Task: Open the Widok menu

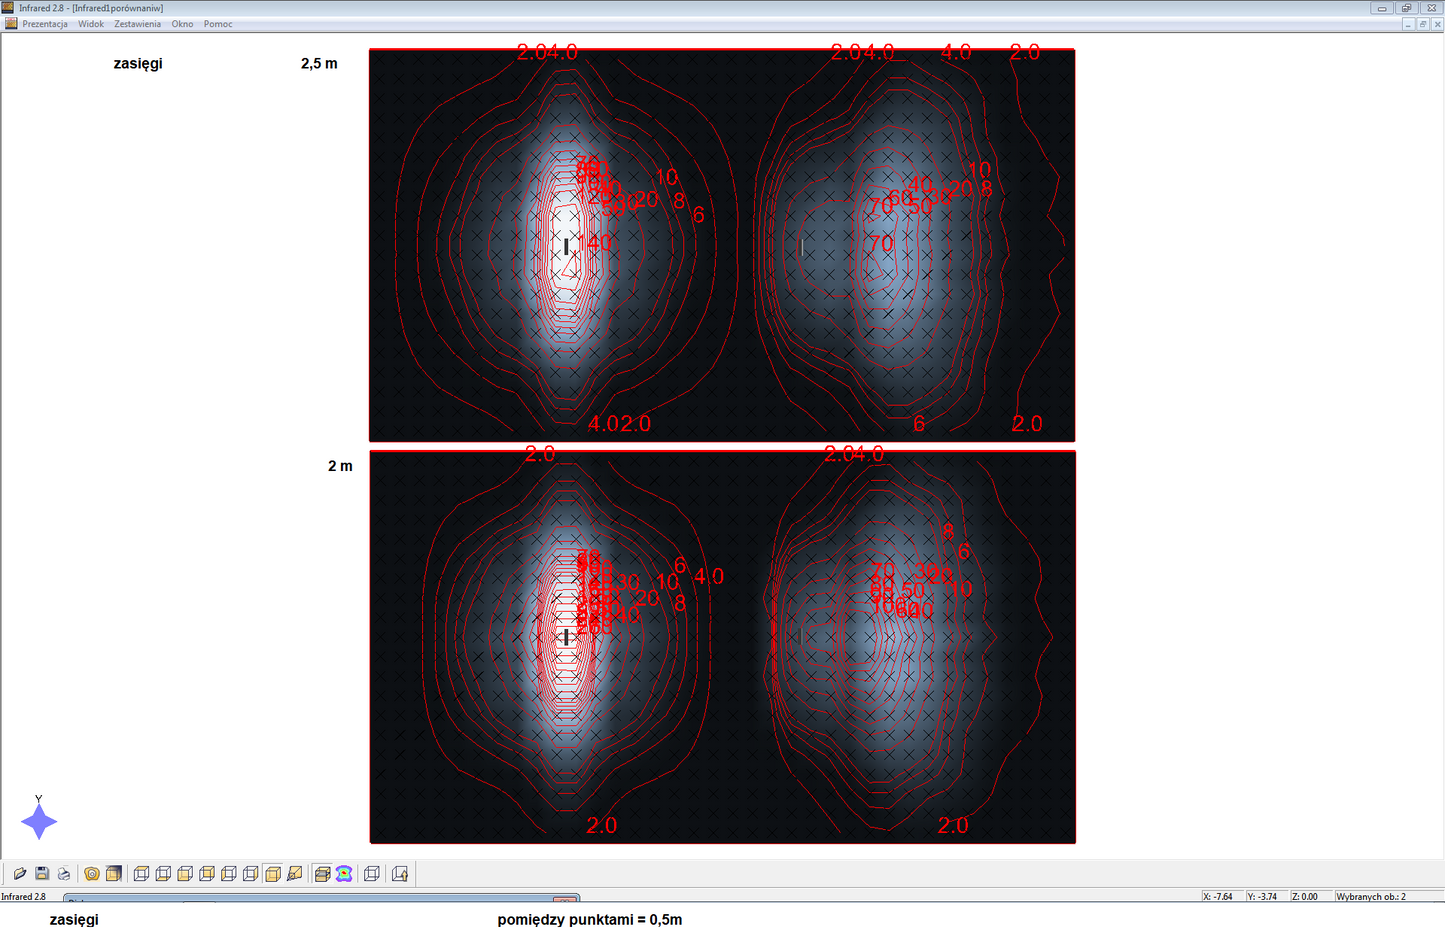Action: click(x=91, y=24)
